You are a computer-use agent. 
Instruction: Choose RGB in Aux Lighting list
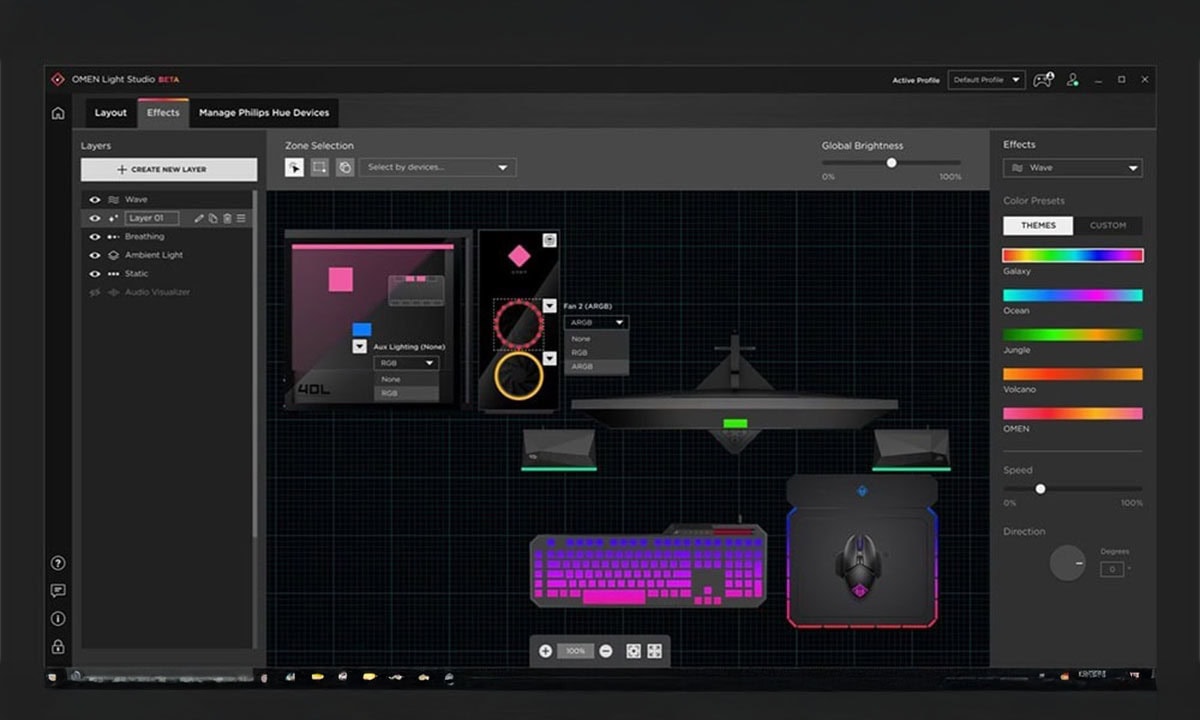[405, 394]
